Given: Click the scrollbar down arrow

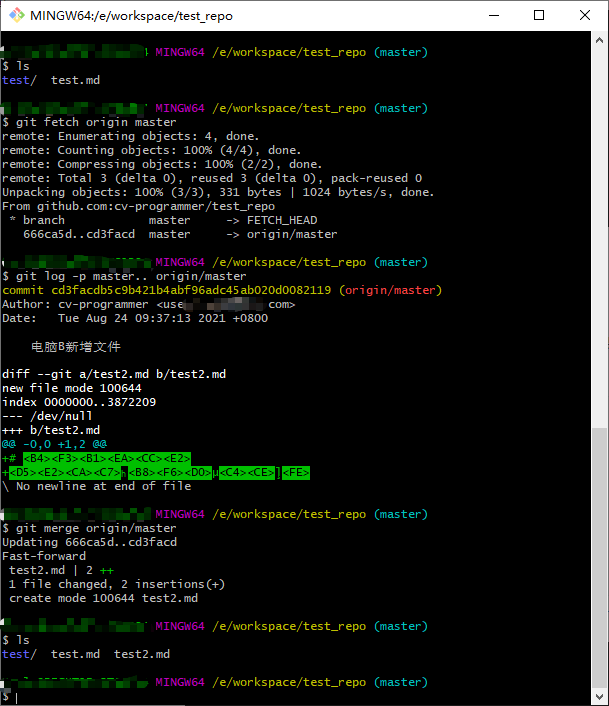Looking at the screenshot, I should 599,697.
